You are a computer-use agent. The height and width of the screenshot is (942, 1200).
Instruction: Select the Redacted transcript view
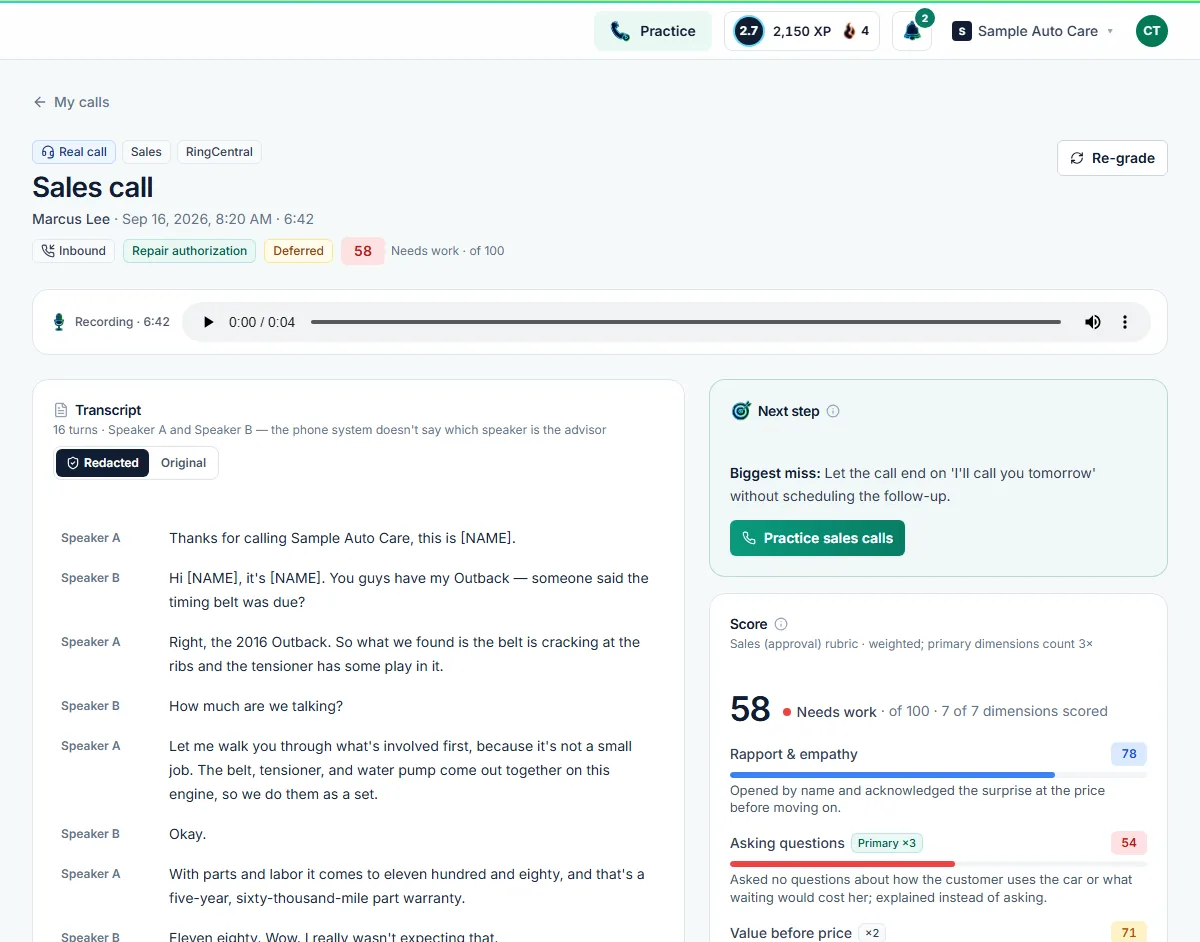[102, 463]
